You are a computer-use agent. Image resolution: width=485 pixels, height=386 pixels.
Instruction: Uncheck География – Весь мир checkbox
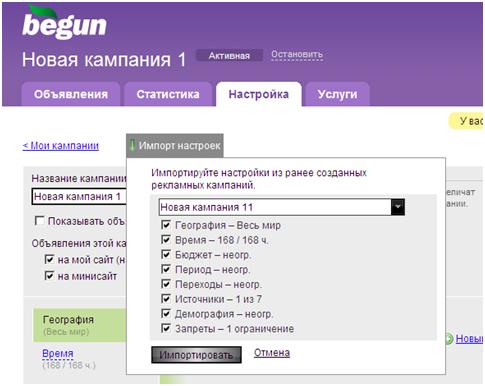166,225
